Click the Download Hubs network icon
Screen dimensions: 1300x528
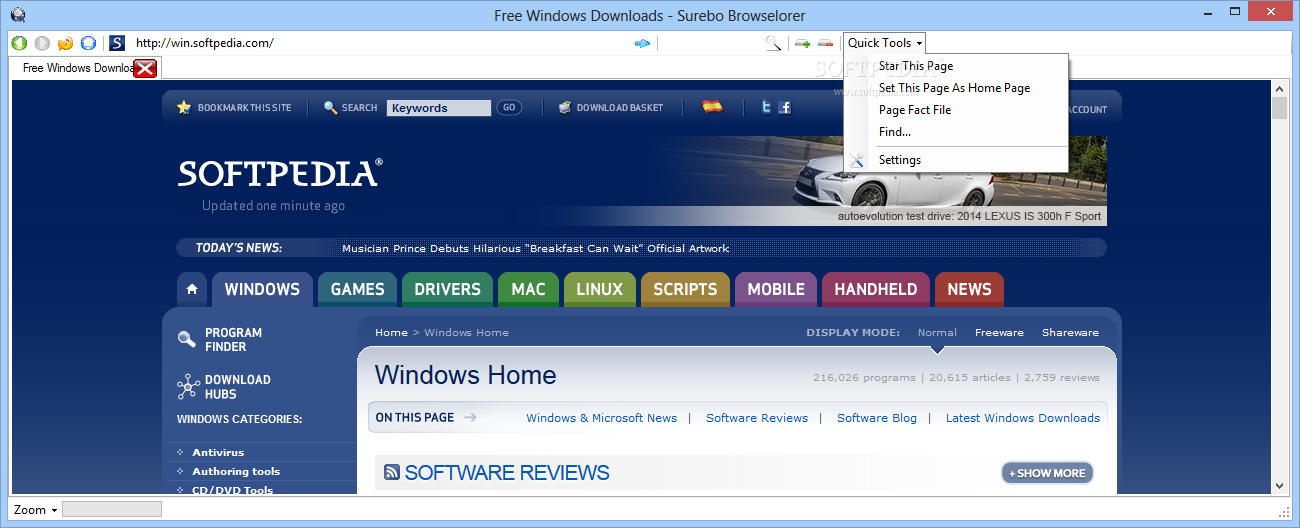coord(187,386)
